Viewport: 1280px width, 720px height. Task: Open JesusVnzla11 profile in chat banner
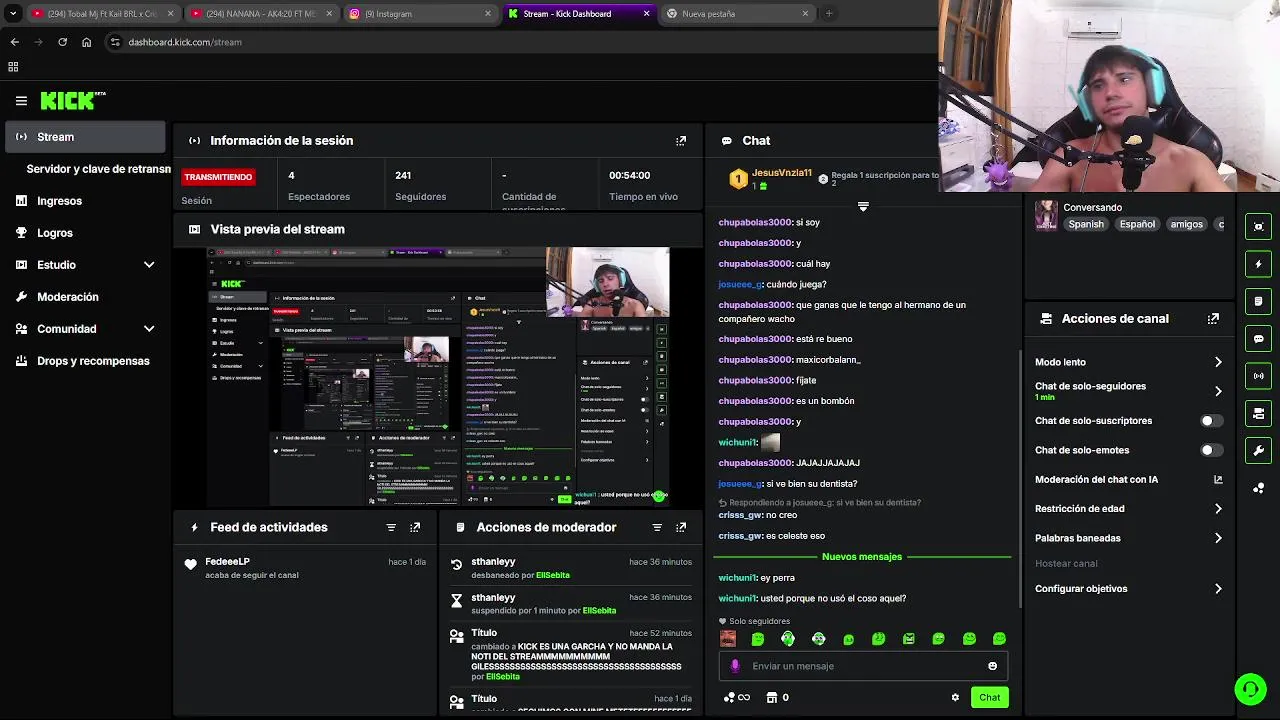781,173
